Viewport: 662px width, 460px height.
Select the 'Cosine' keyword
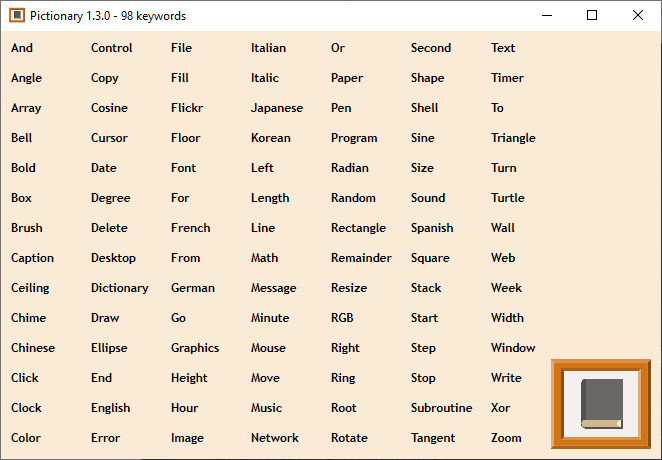109,108
